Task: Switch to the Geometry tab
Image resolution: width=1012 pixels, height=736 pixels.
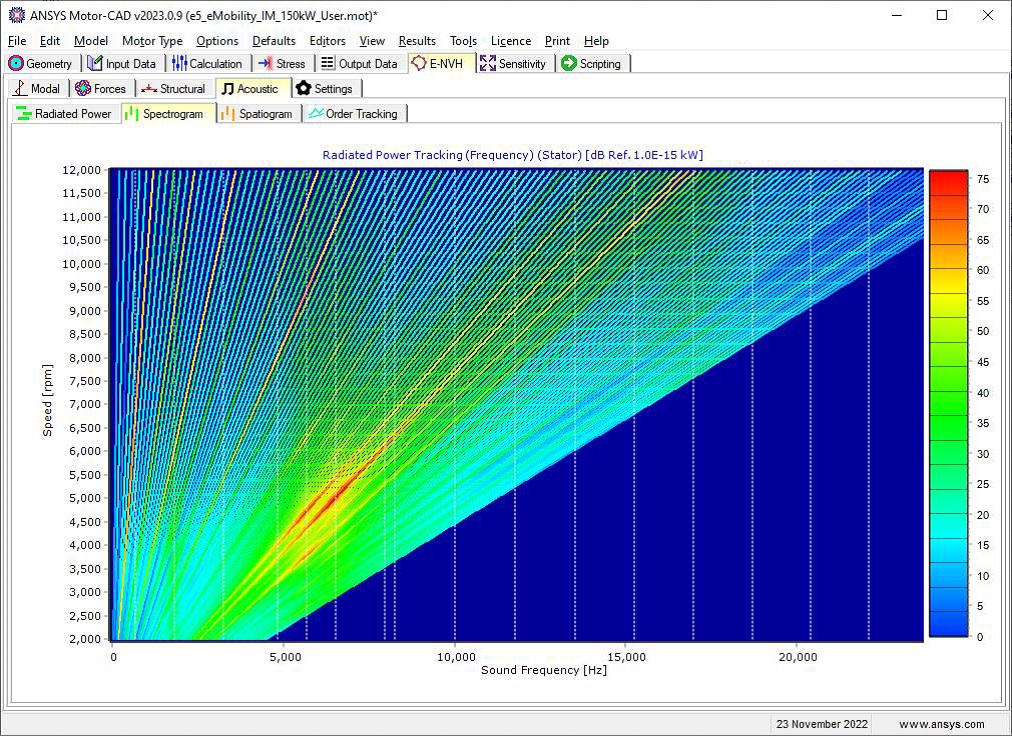Action: (x=41, y=63)
